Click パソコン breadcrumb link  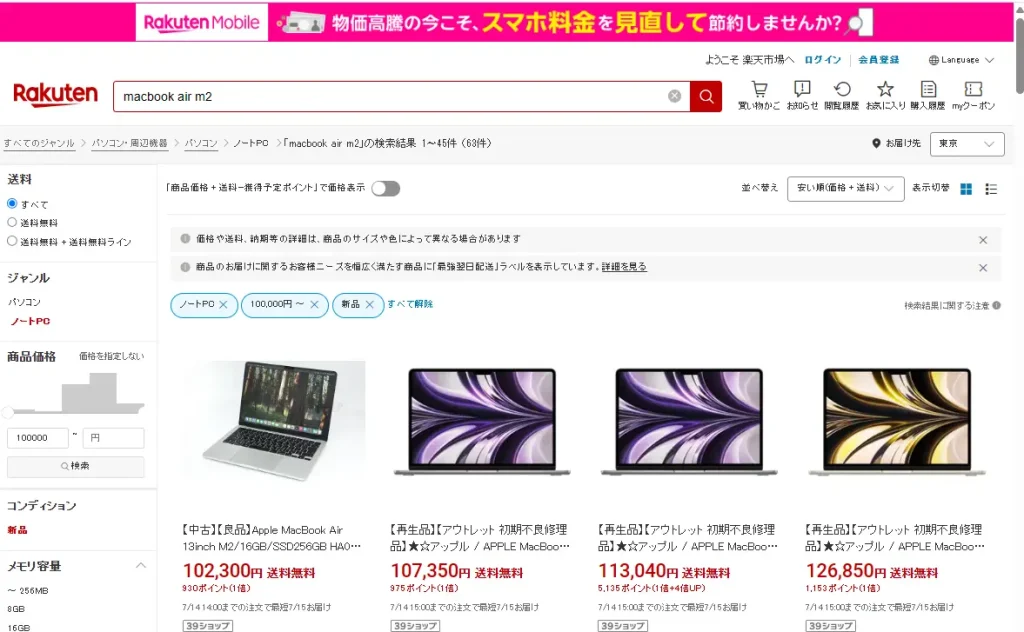click(x=200, y=144)
